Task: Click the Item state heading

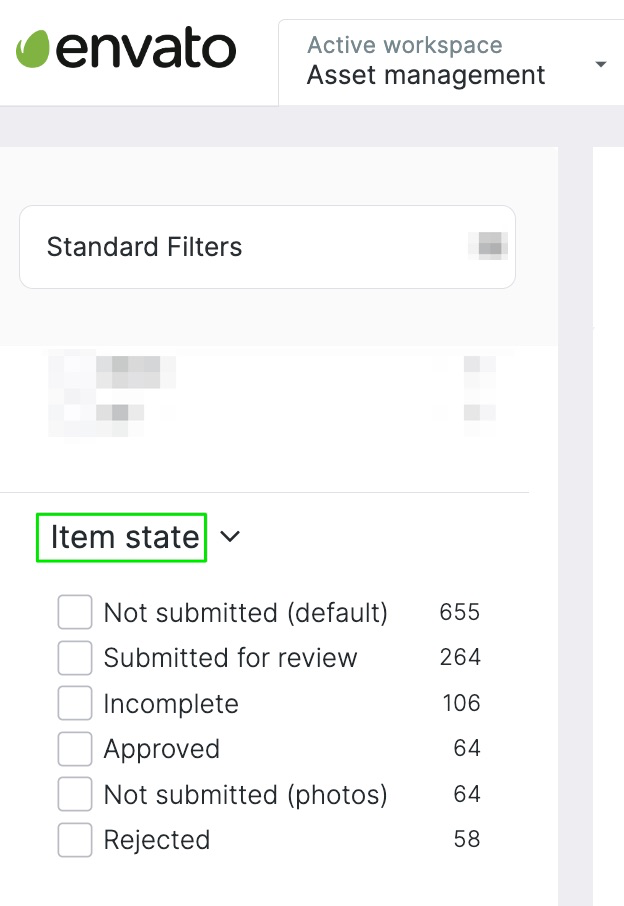Action: point(122,537)
